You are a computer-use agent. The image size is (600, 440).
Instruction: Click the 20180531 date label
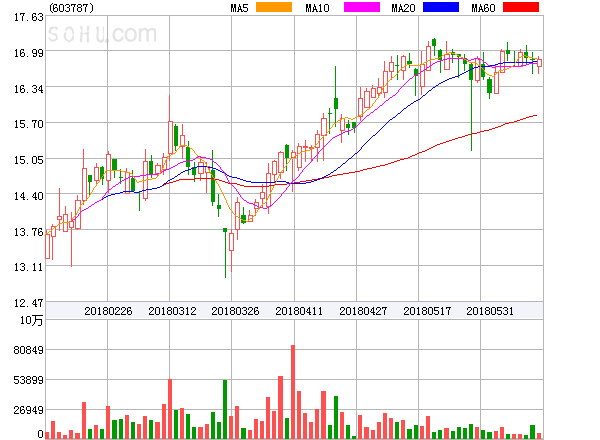490,311
